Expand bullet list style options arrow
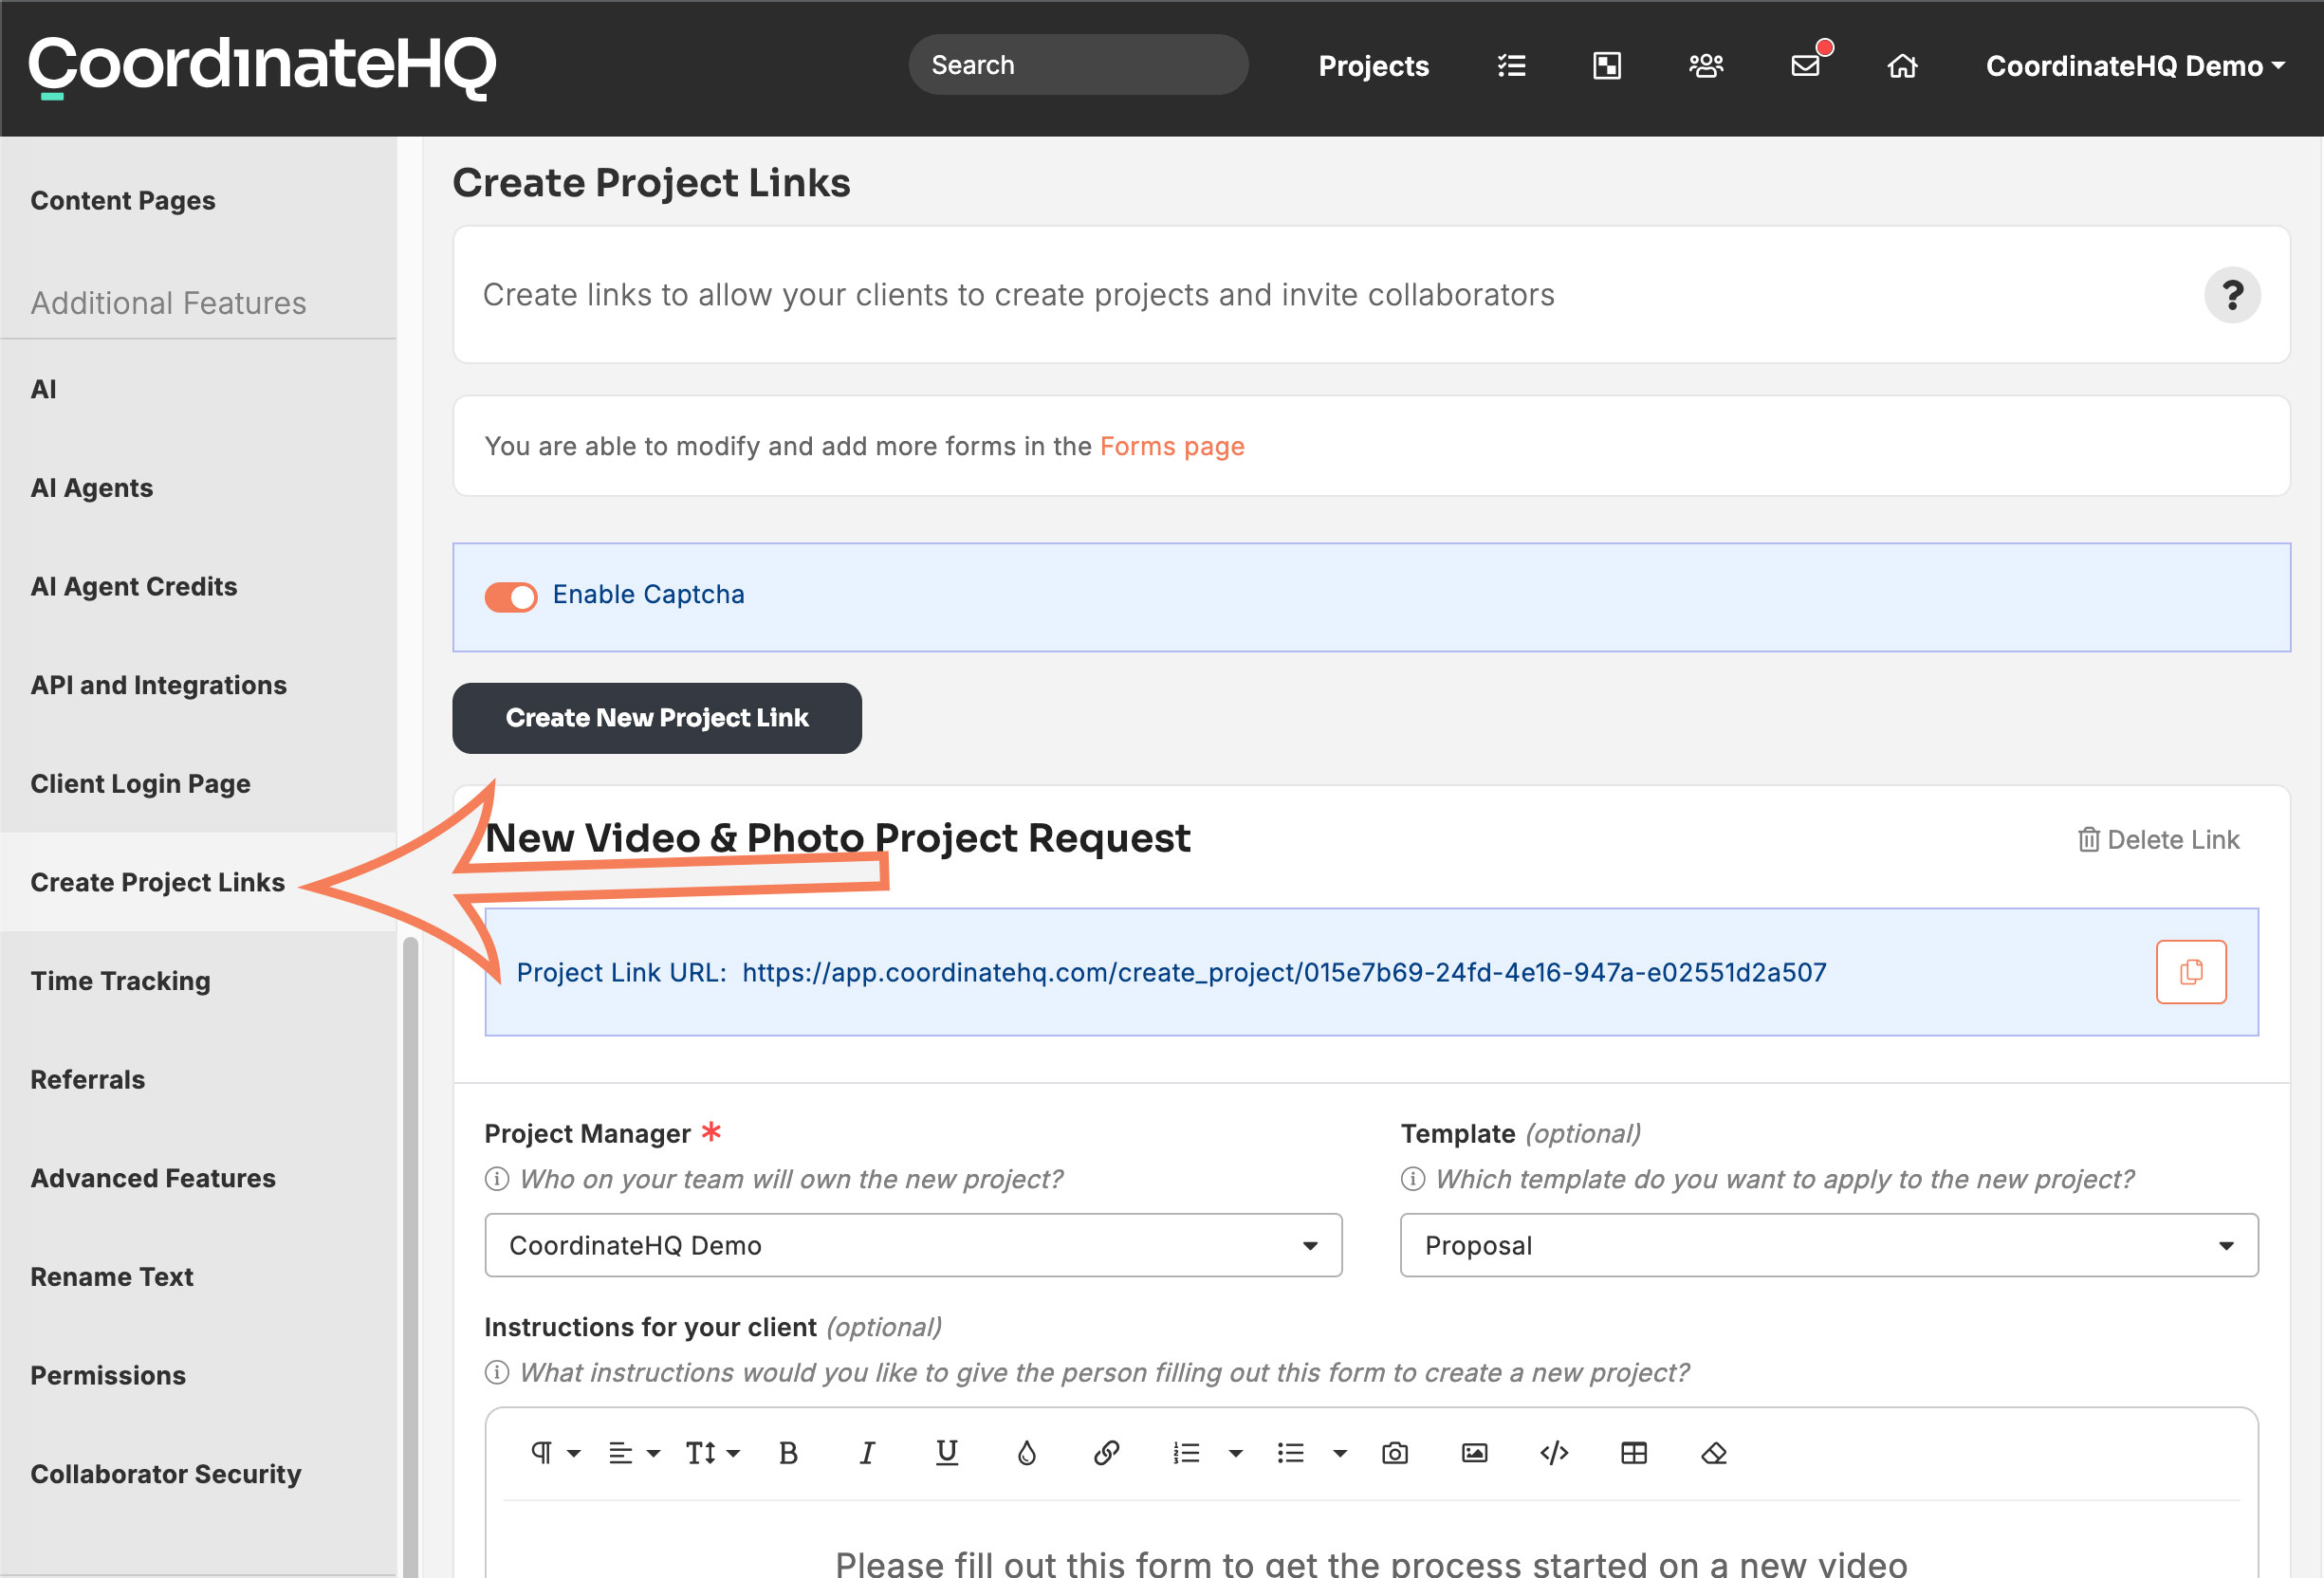2324x1578 pixels. pyautogui.click(x=1340, y=1453)
